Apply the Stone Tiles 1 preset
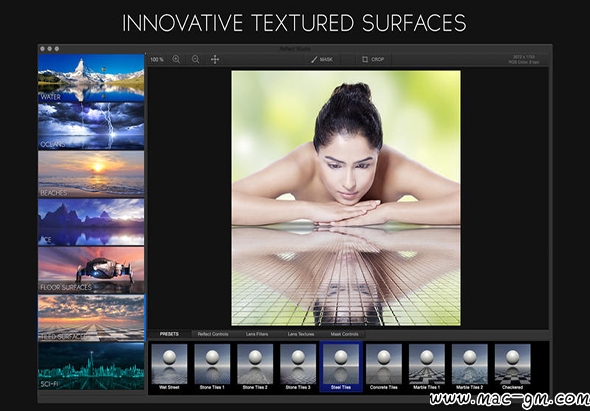The height and width of the screenshot is (411, 590). 212,367
